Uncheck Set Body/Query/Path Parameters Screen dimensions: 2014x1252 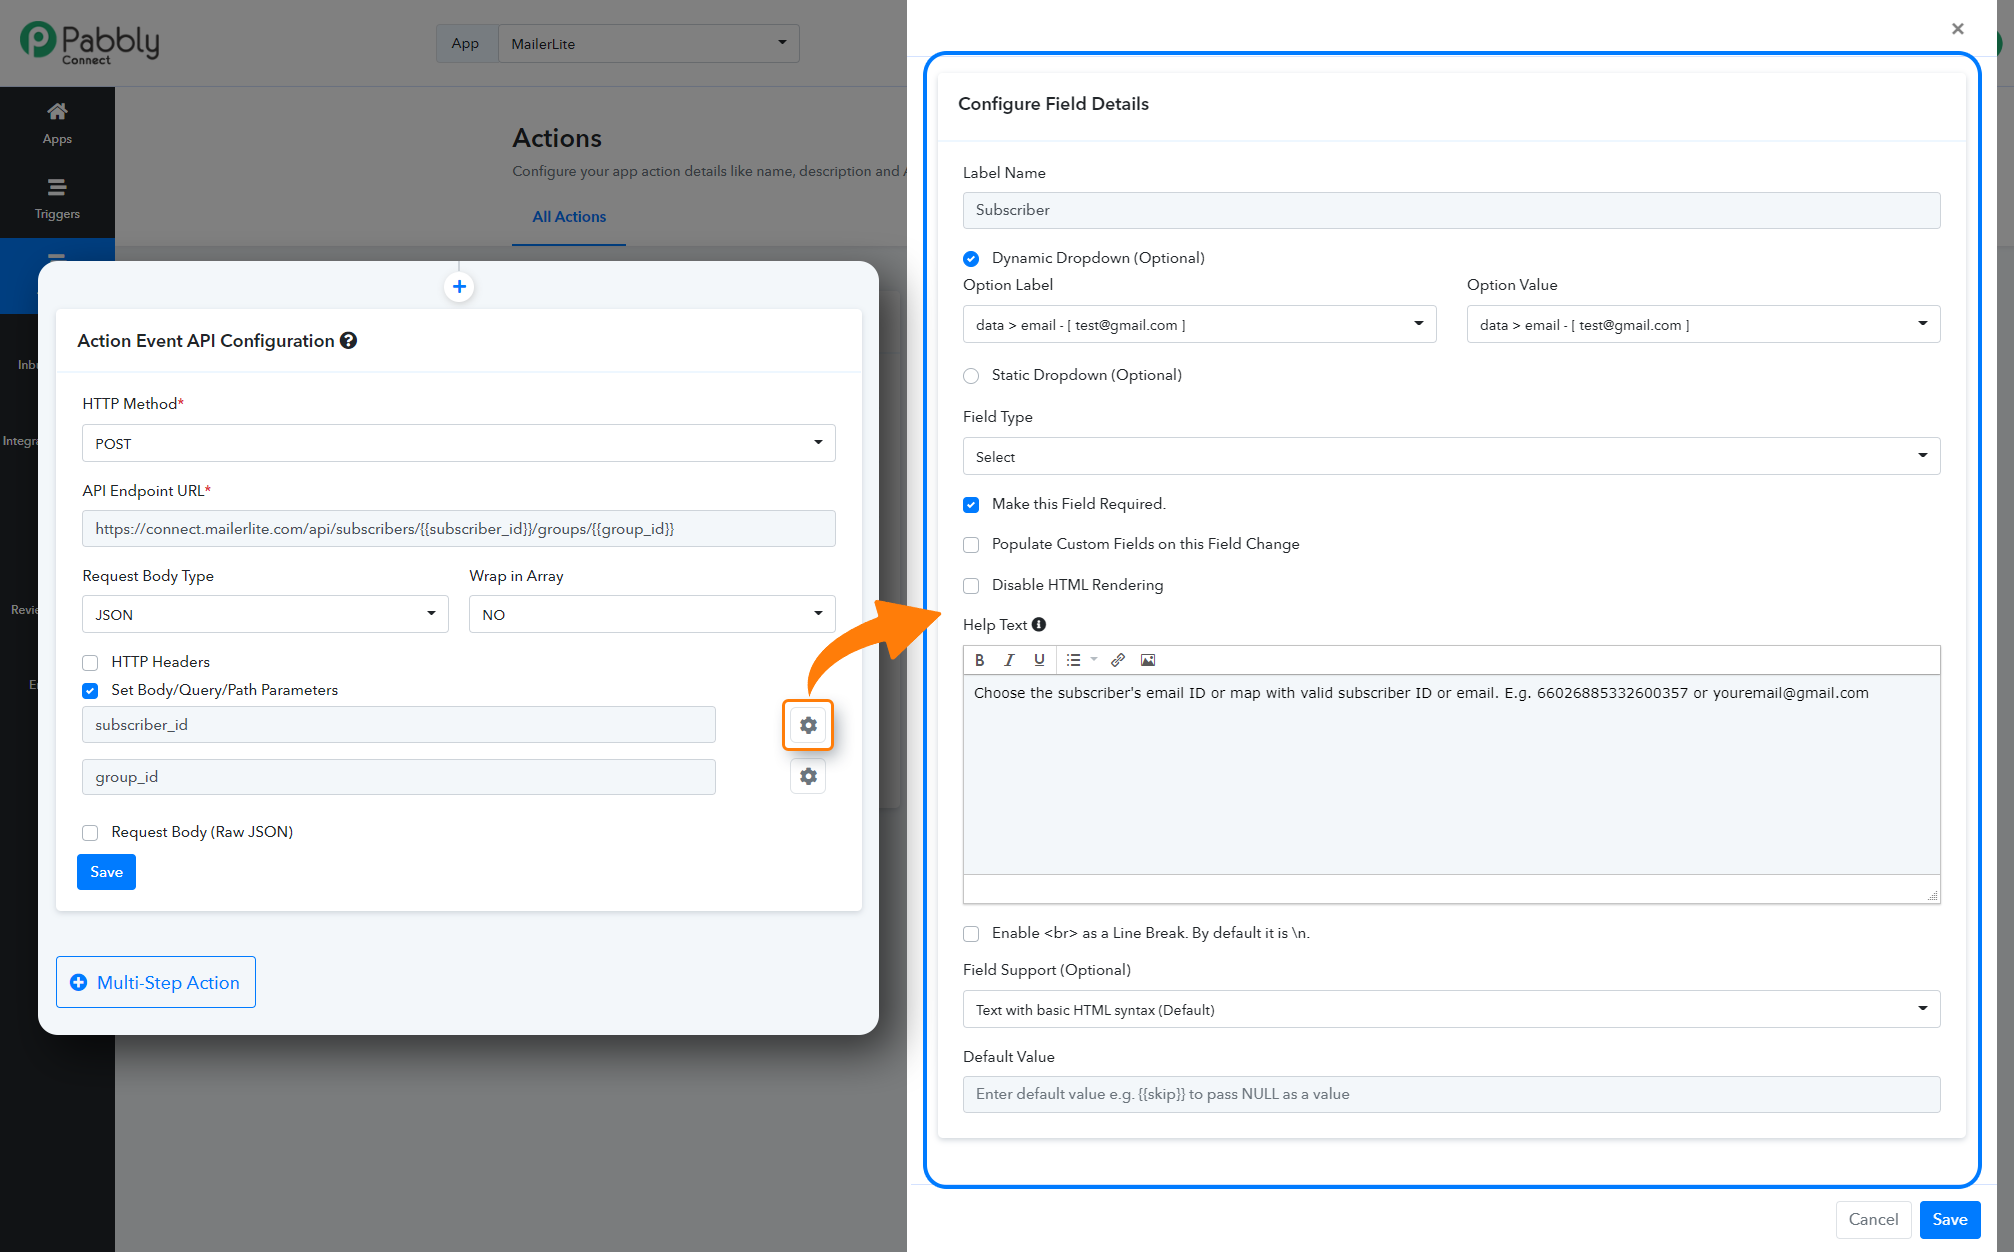(x=90, y=691)
